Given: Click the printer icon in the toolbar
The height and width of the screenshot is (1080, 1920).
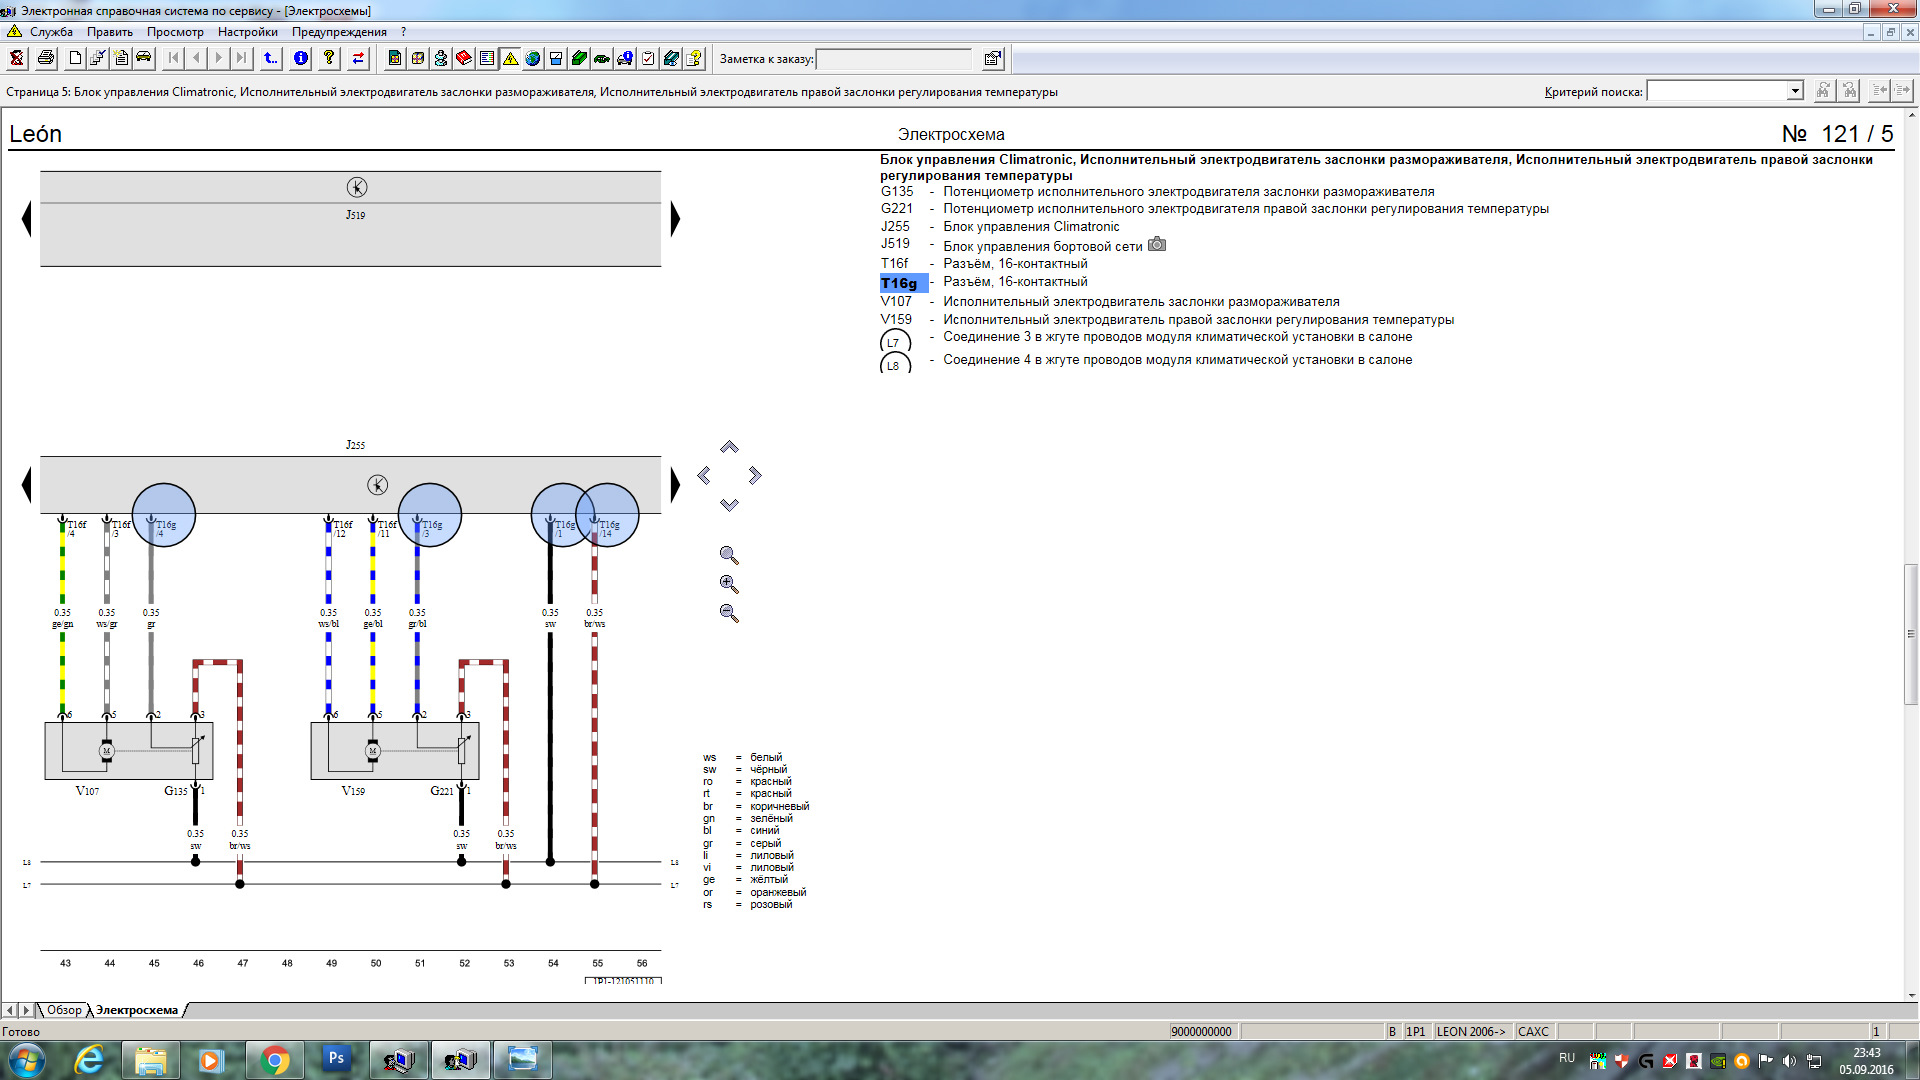Looking at the screenshot, I should click(x=46, y=58).
